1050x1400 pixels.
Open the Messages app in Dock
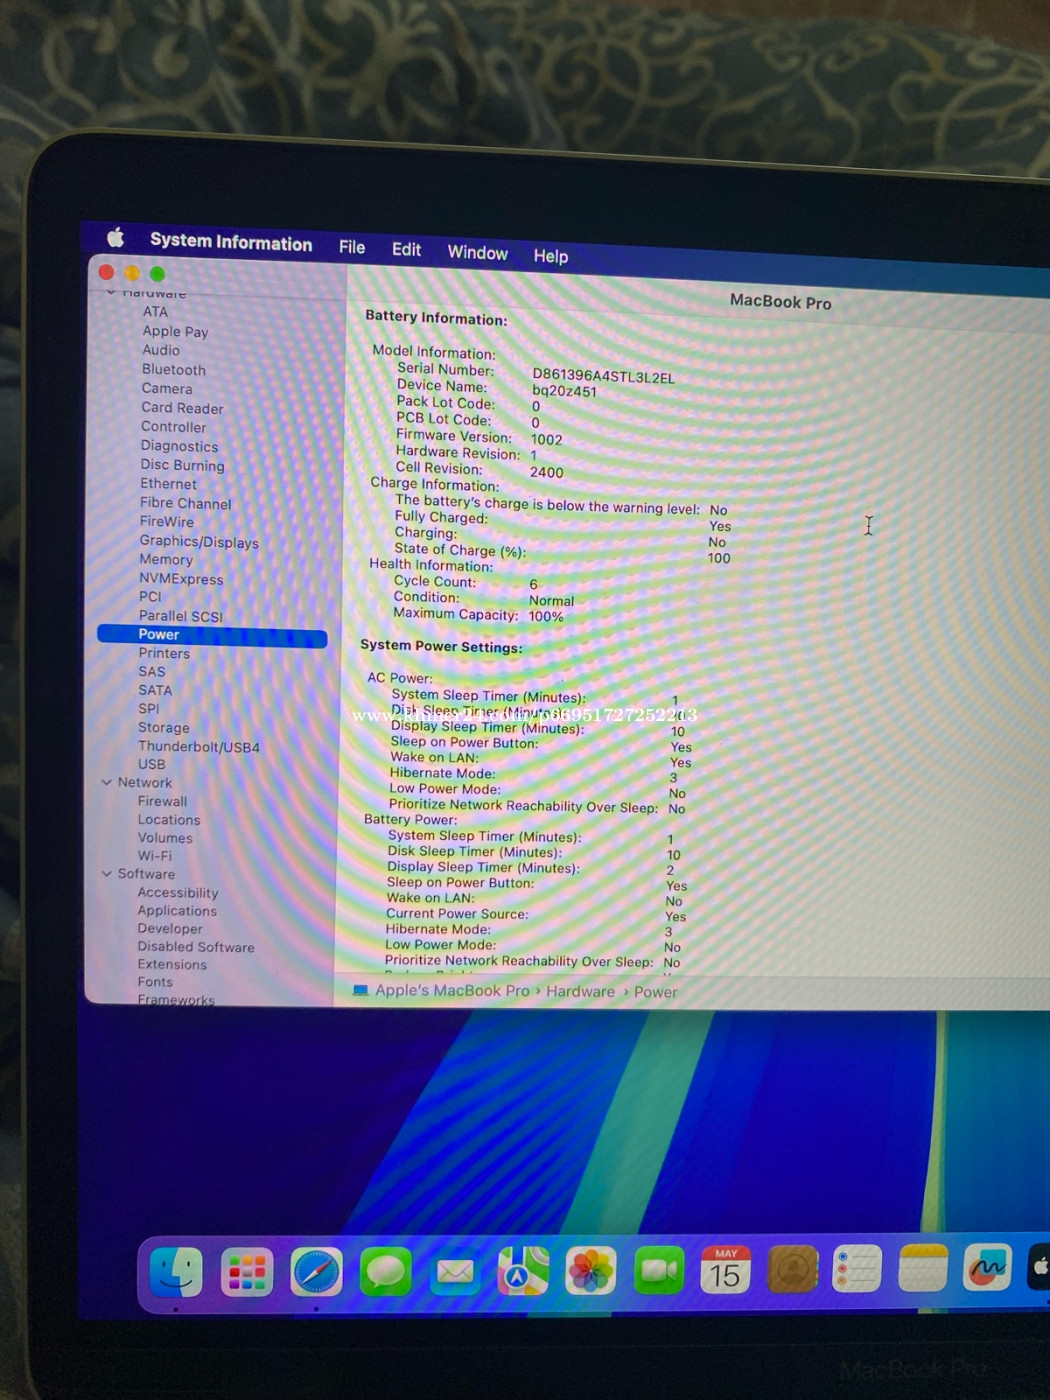tap(385, 1272)
